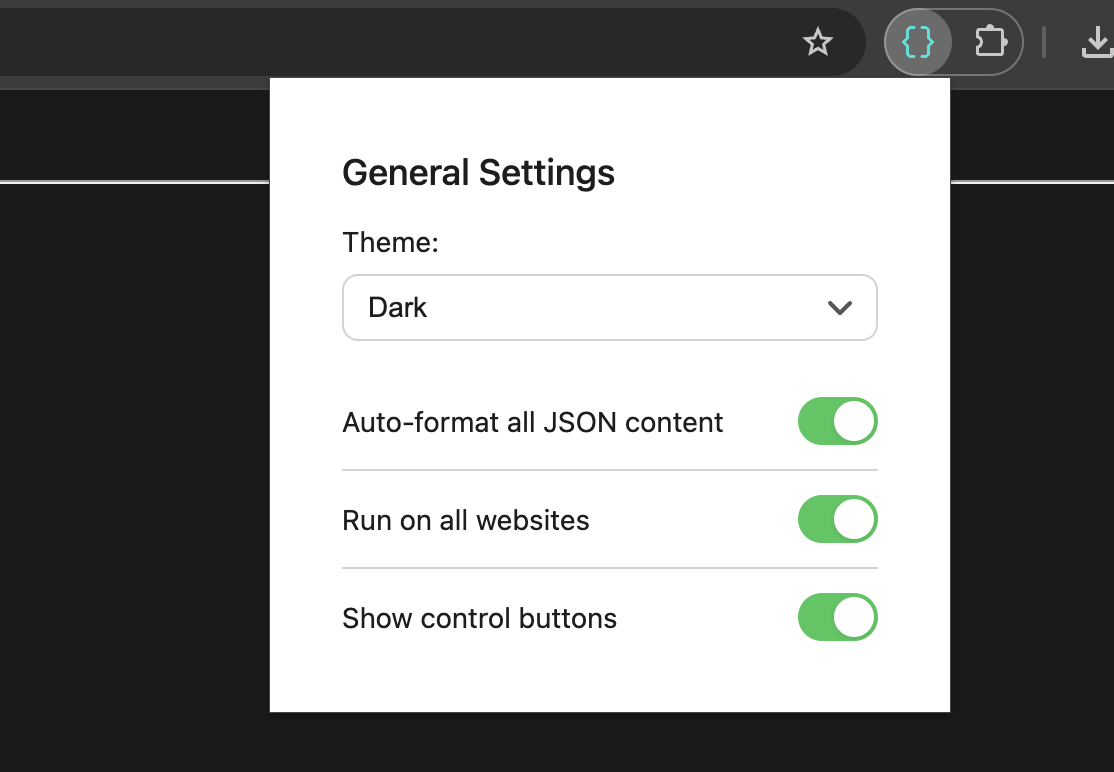Screen dimensions: 1114x772
Task: Click the "Auto-format all JSON content" label
Action: (x=532, y=422)
